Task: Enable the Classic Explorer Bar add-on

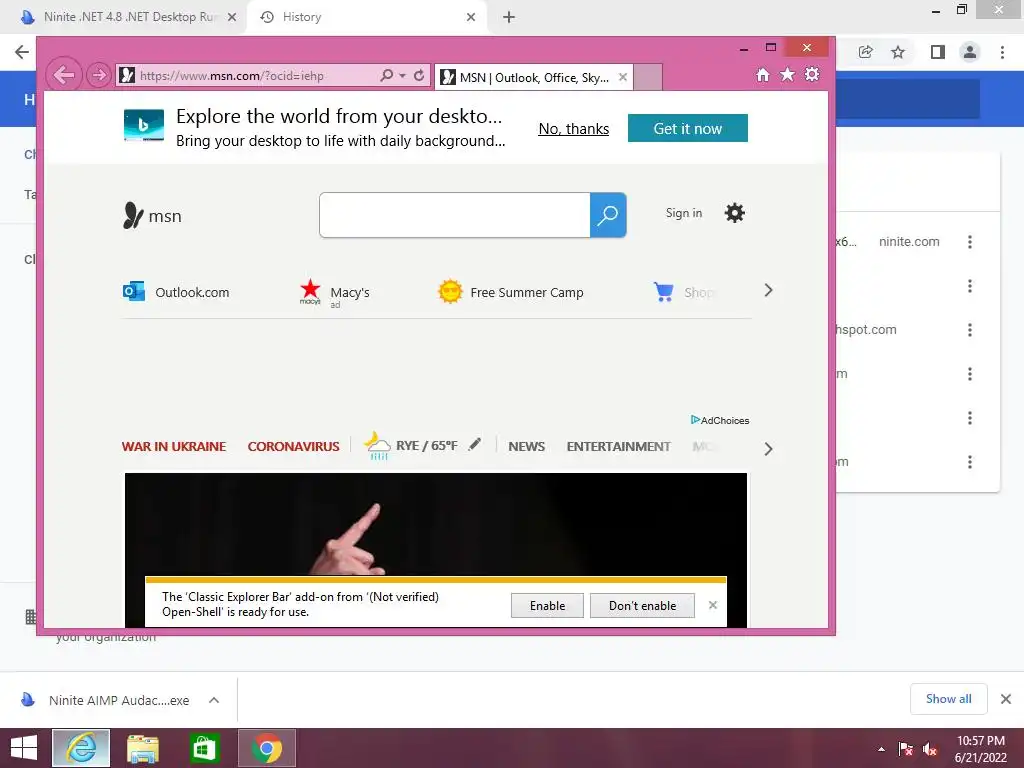Action: tap(547, 605)
